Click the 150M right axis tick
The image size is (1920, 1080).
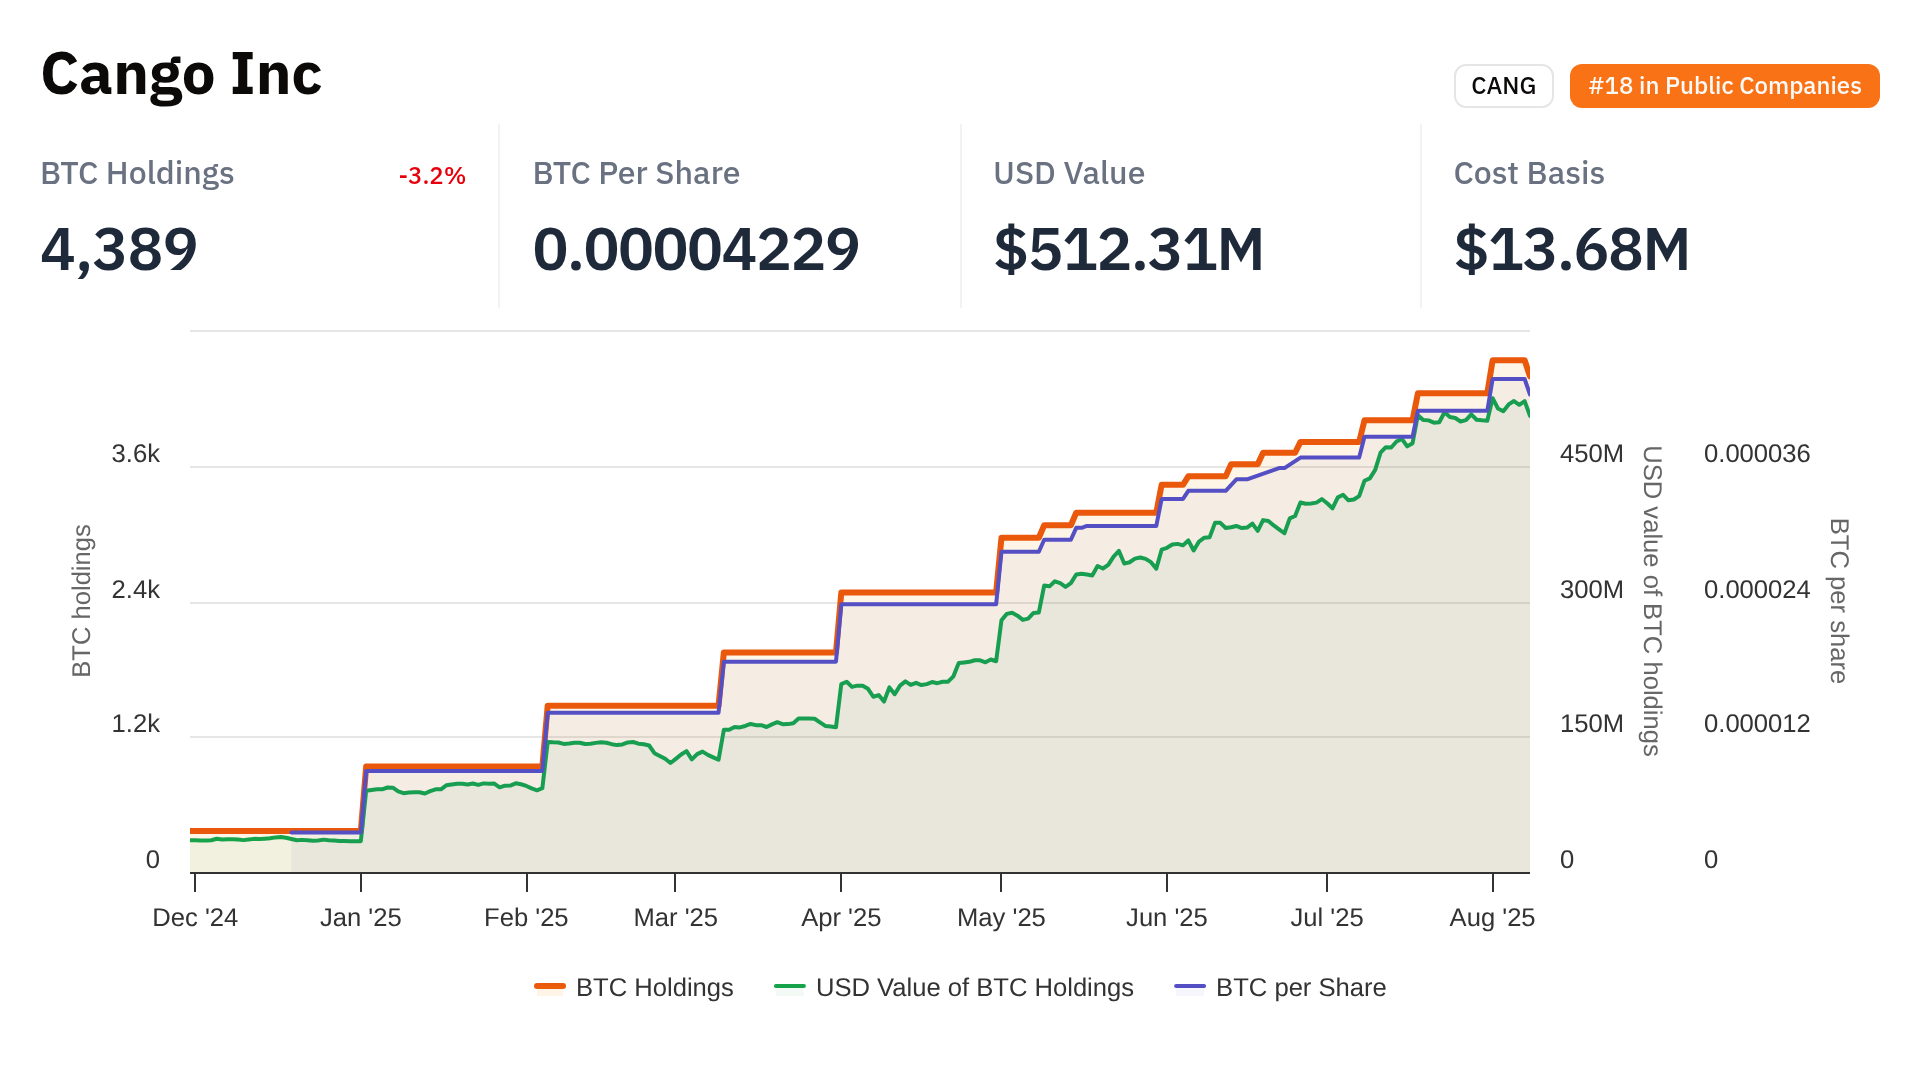pyautogui.click(x=1592, y=724)
